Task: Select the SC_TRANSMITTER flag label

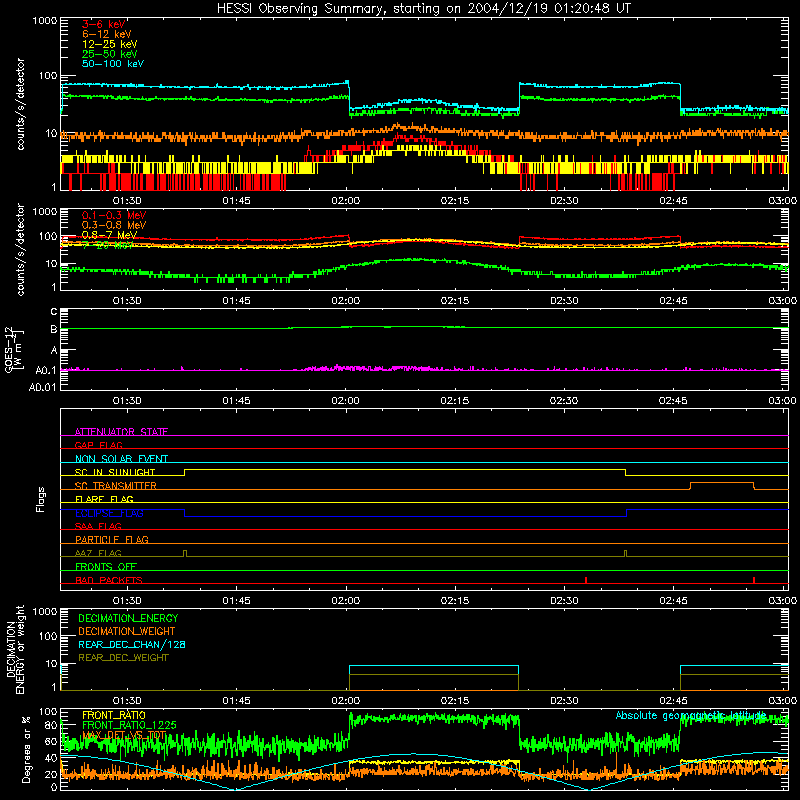Action: 115,485
